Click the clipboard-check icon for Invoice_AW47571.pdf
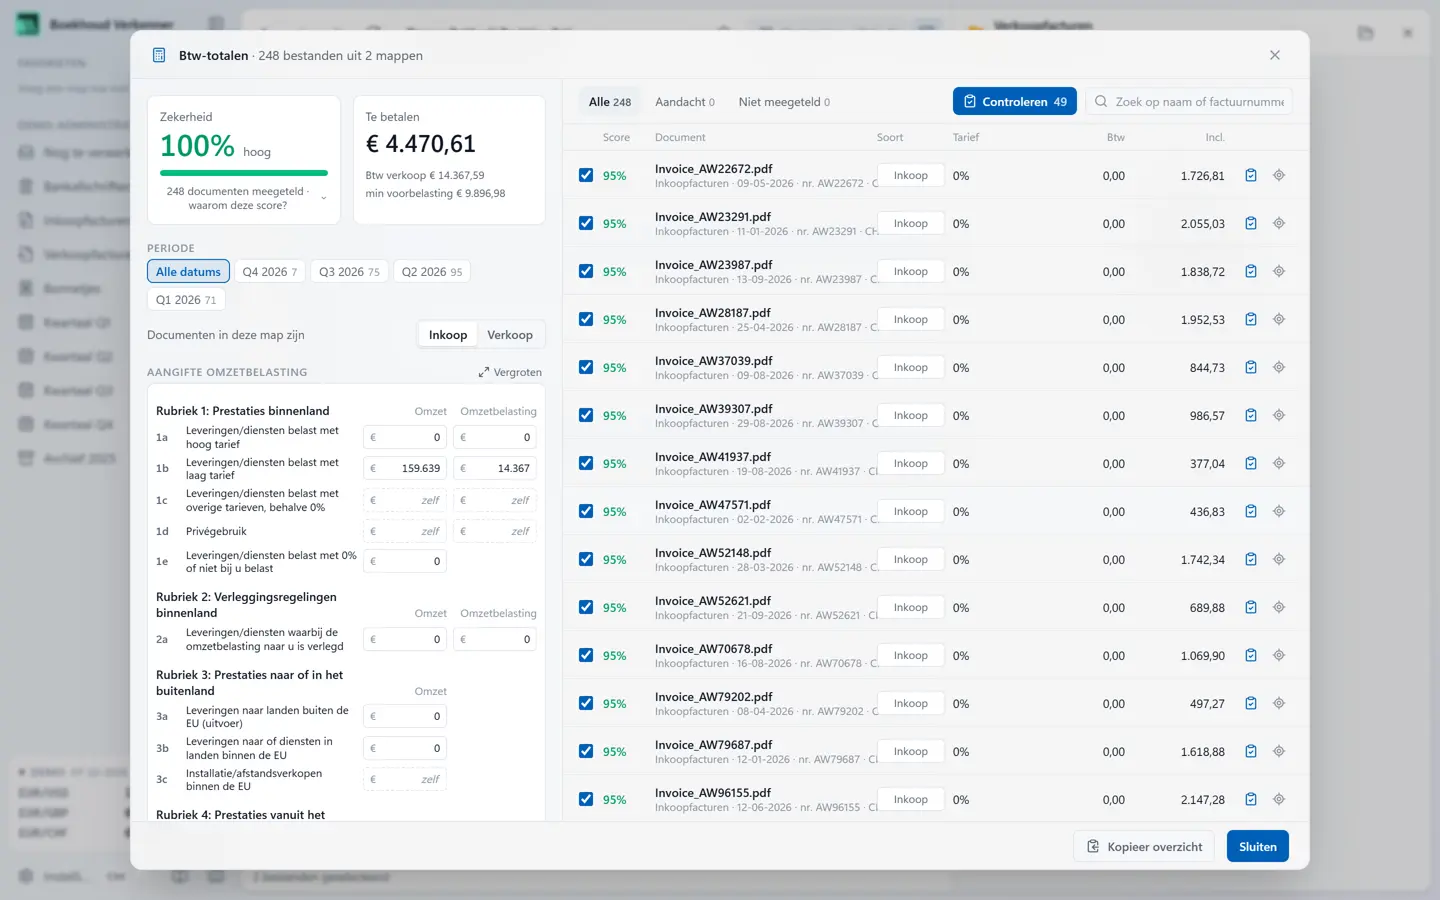Viewport: 1440px width, 900px height. point(1251,511)
